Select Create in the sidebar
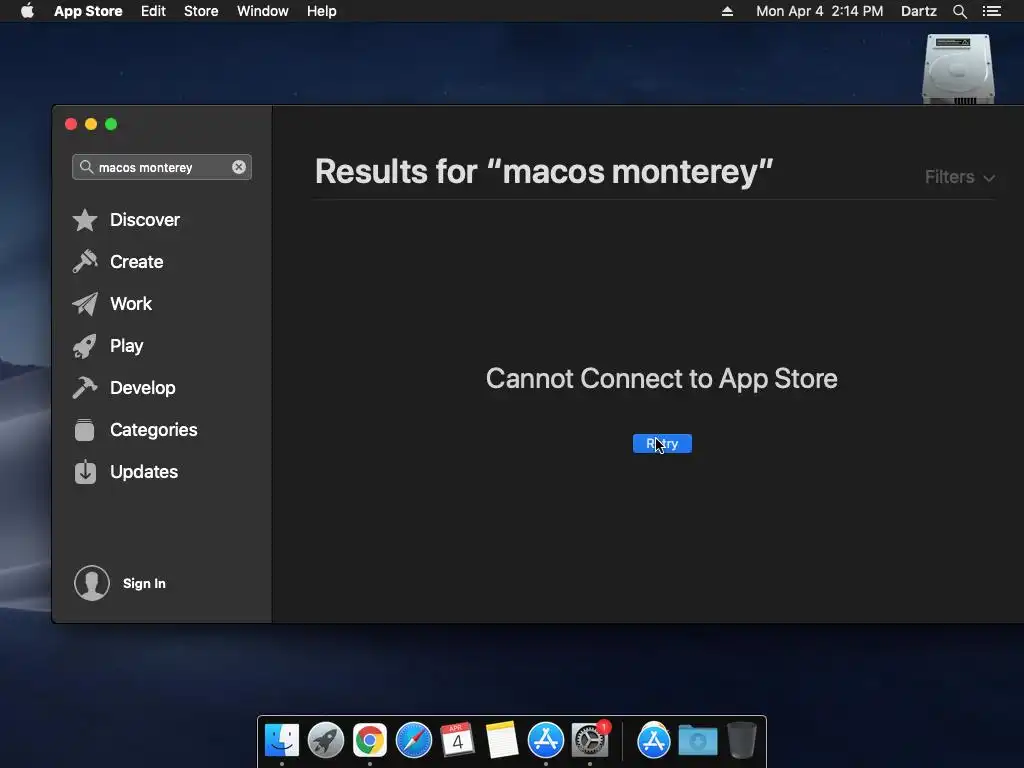Image resolution: width=1024 pixels, height=768 pixels. coord(136,262)
